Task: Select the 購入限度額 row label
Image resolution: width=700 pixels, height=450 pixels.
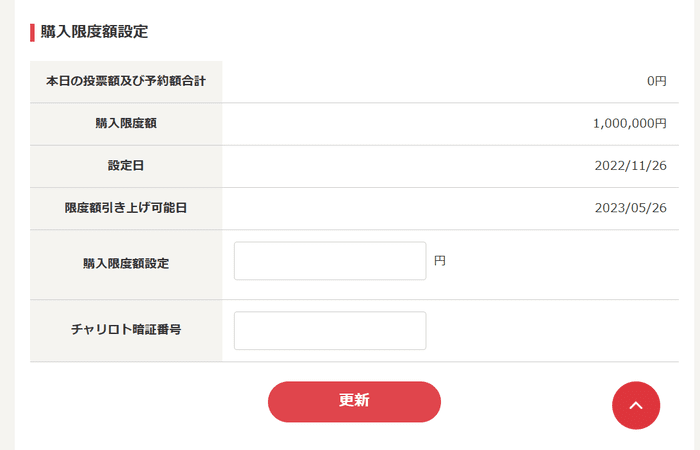Action: 126,124
